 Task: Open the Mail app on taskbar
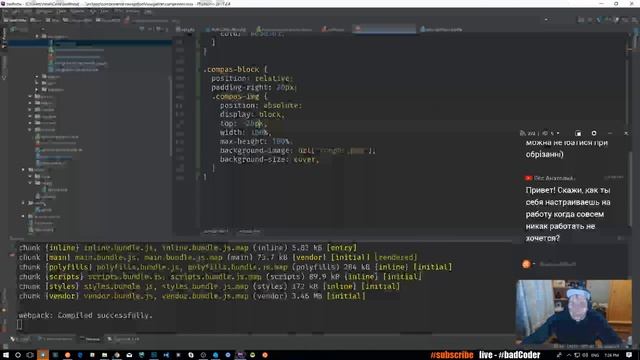129,355
